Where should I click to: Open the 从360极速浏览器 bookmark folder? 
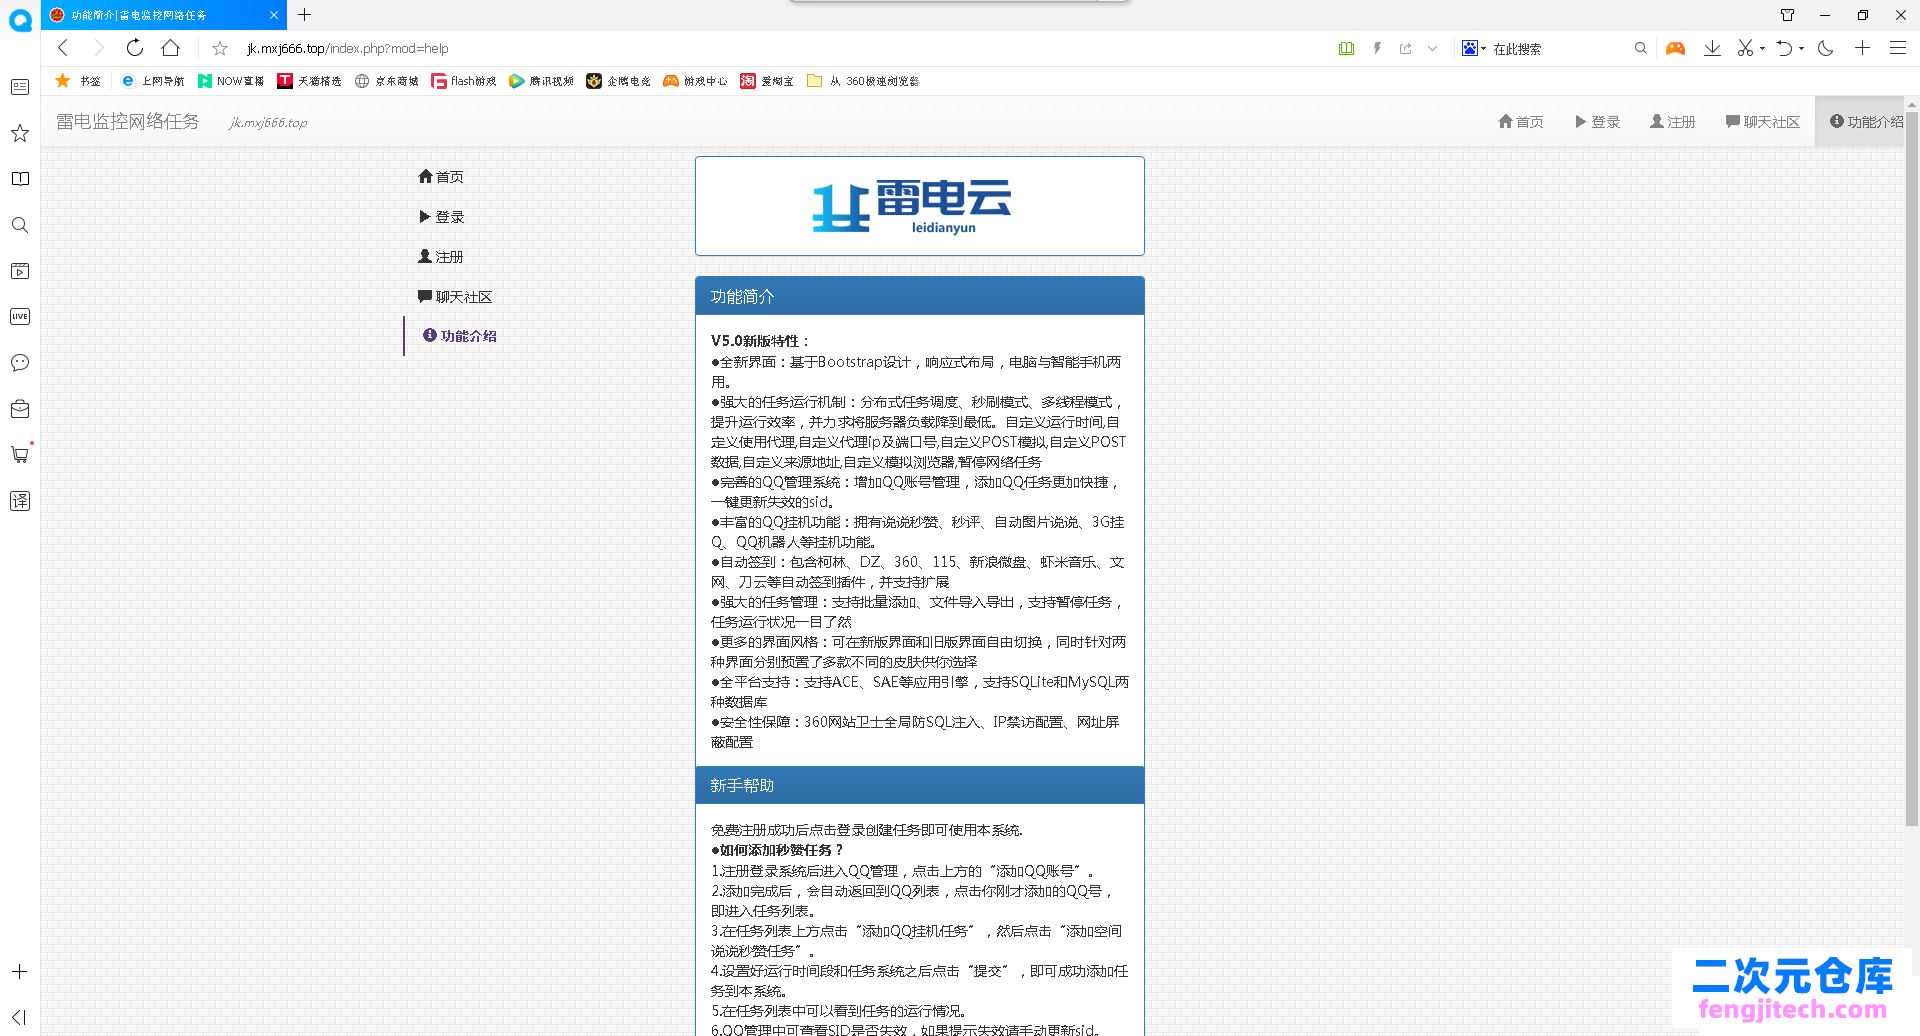[863, 81]
